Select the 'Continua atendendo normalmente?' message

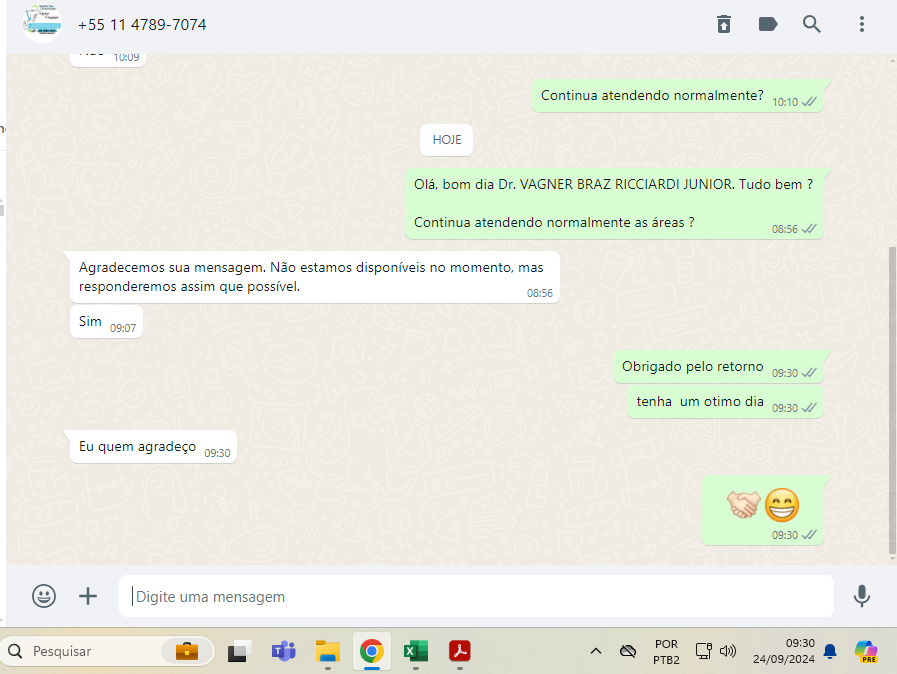click(678, 96)
